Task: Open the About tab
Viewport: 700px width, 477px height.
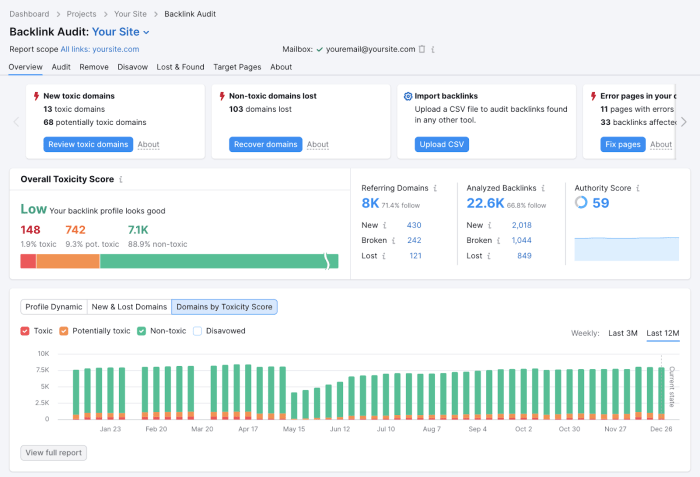Action: [281, 67]
